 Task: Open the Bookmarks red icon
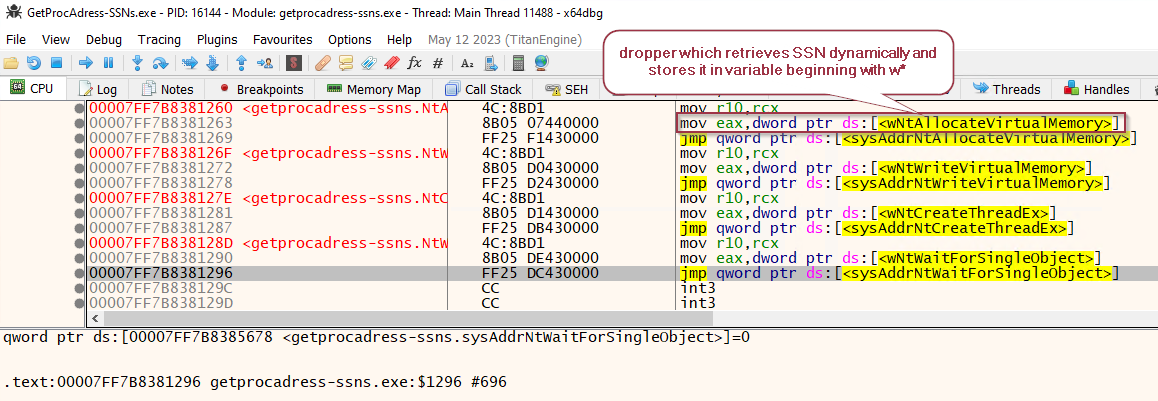[x=391, y=64]
